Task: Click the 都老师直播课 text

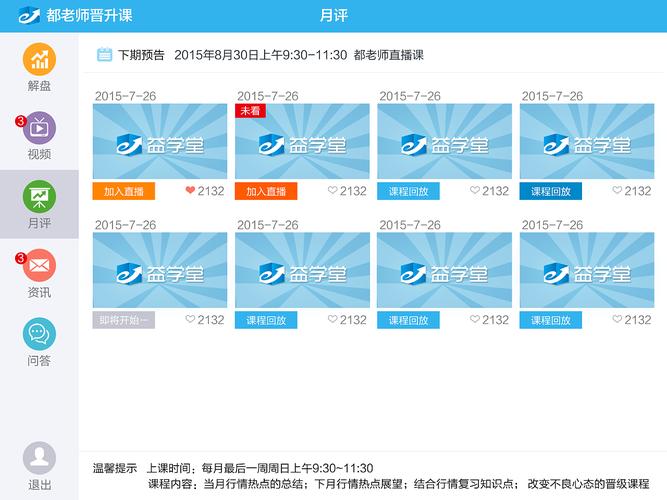Action: point(389,55)
